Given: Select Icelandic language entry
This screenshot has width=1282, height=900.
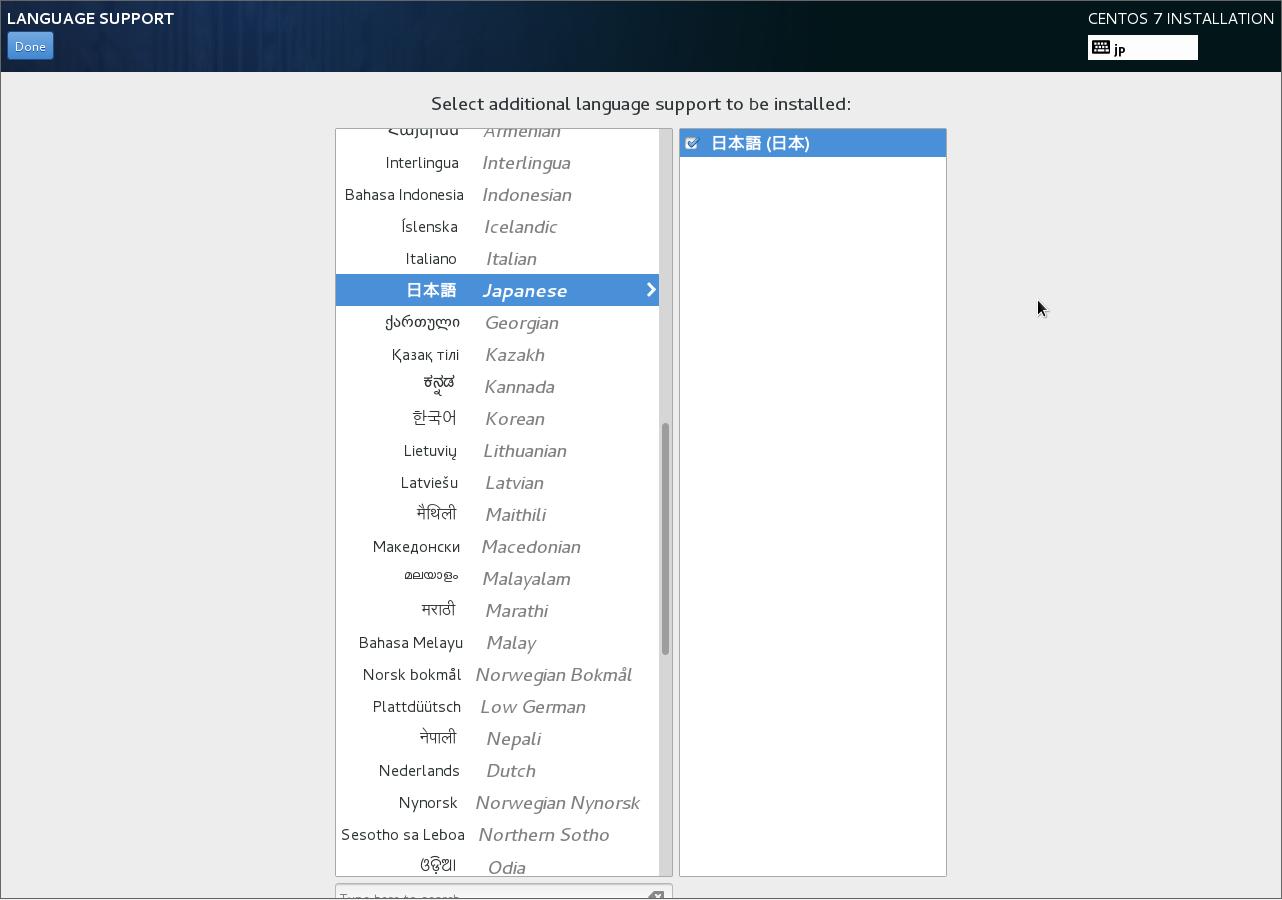Looking at the screenshot, I should click(497, 227).
